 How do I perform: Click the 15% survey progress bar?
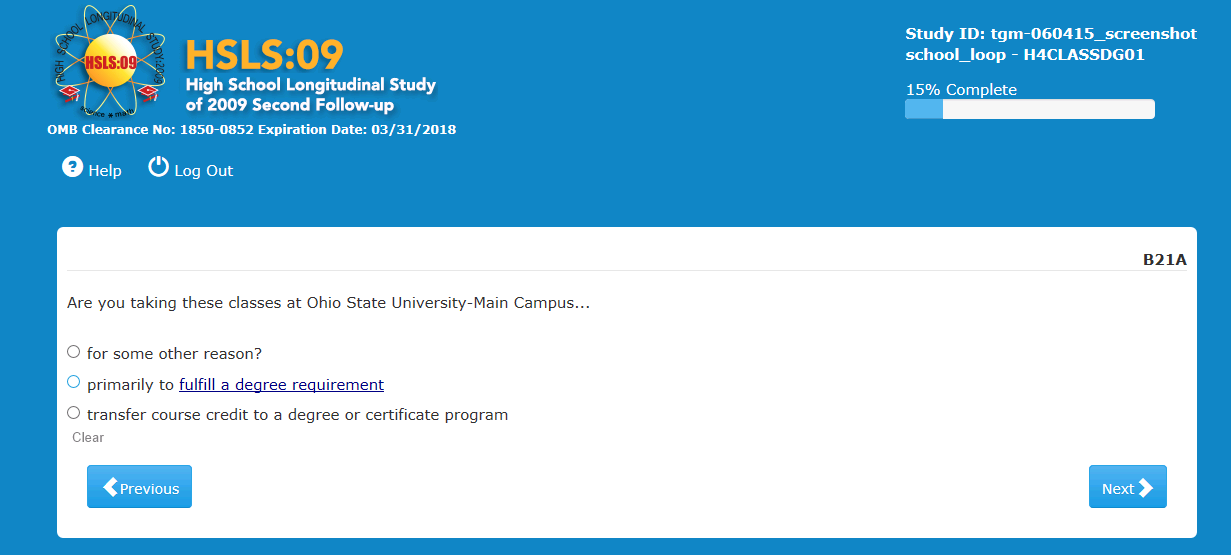(1029, 109)
